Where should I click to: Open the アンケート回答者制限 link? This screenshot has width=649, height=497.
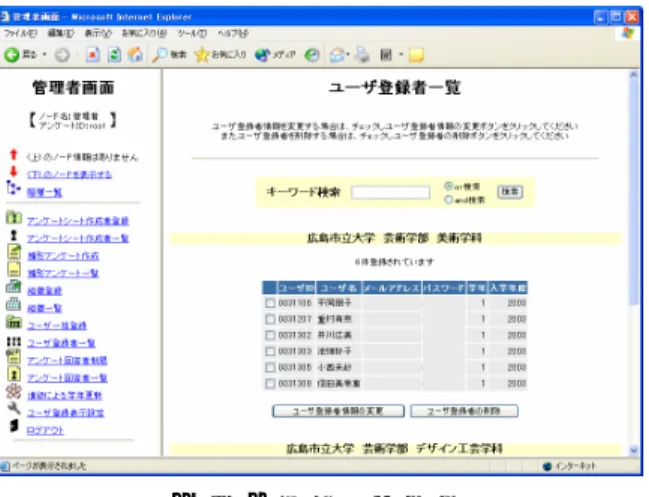coord(67,360)
